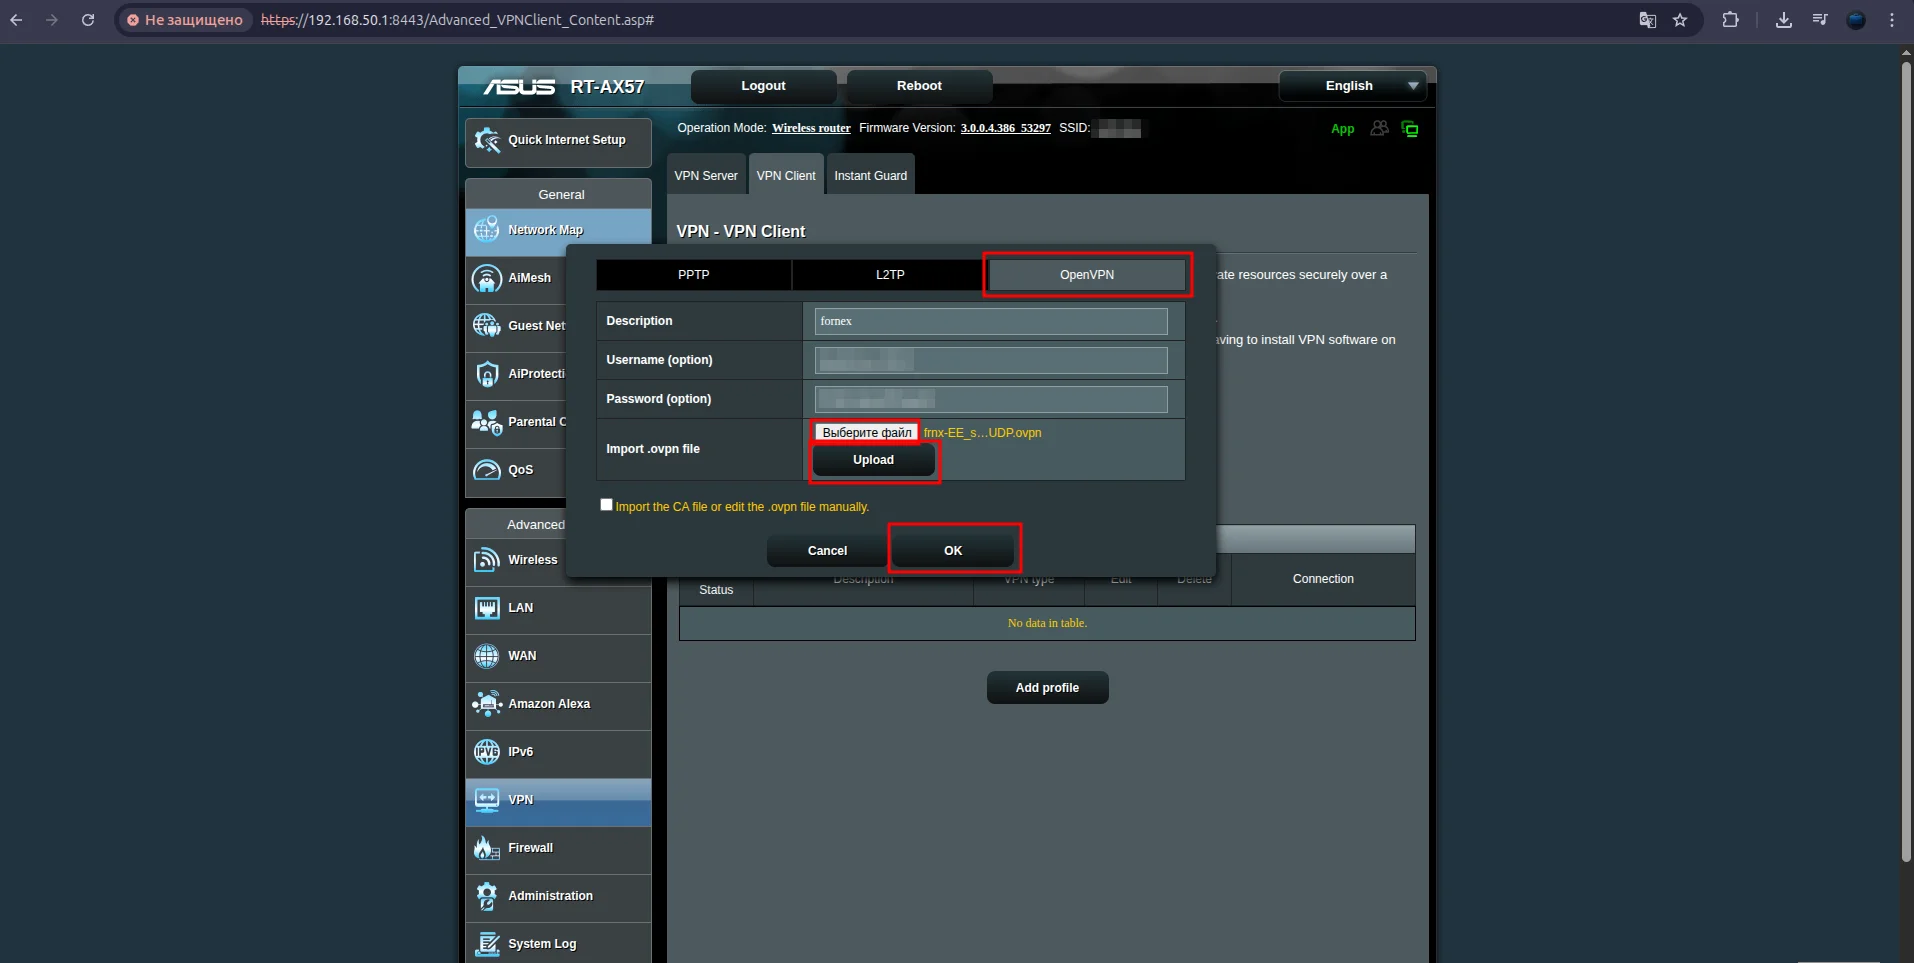Enable manual CA file import checkbox
The height and width of the screenshot is (963, 1914).
[606, 505]
